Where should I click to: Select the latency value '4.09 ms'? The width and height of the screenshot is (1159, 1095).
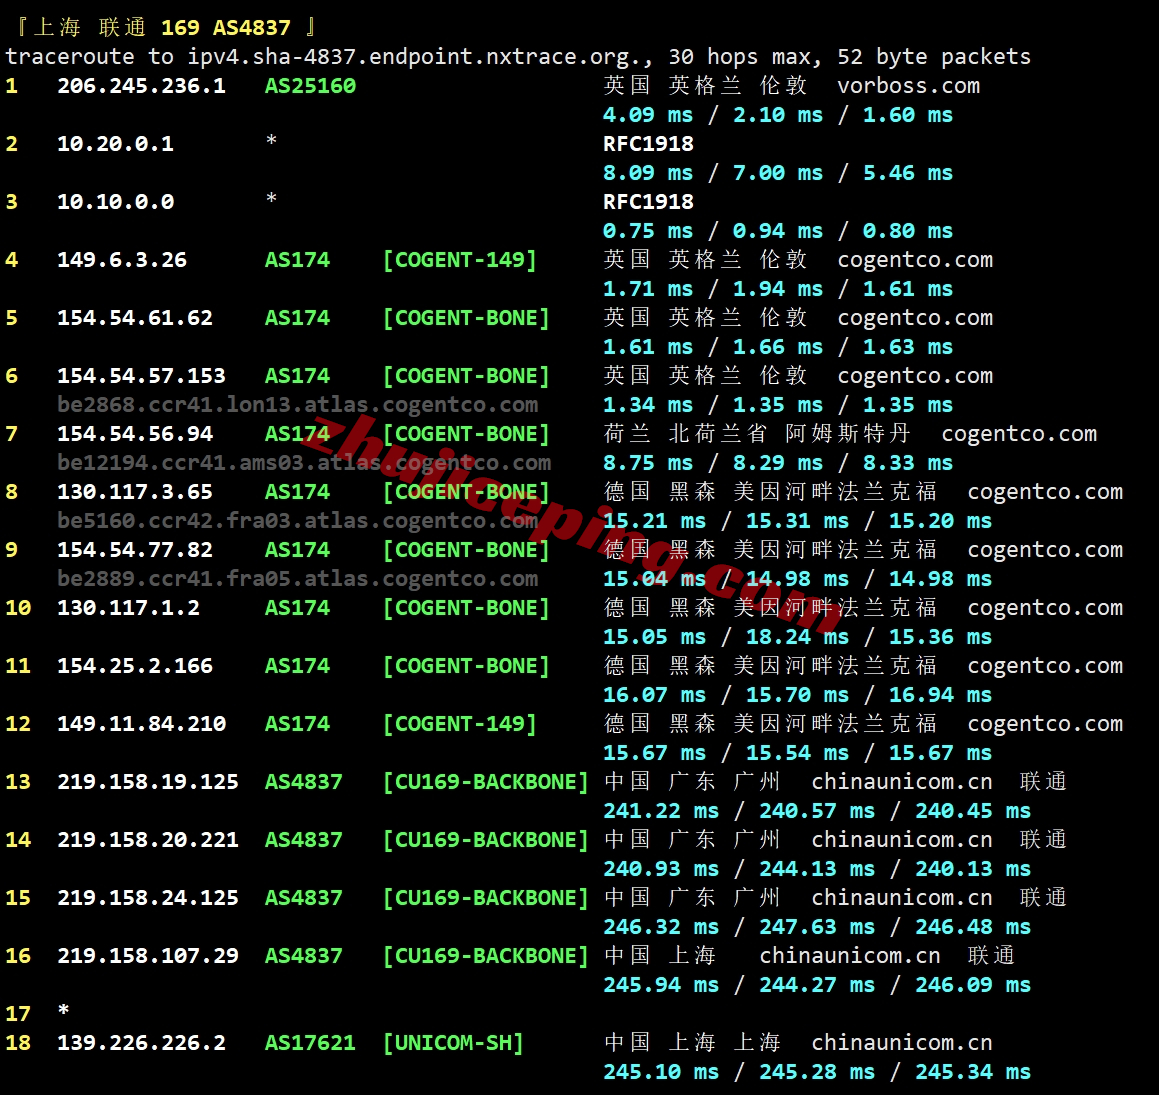coord(648,115)
